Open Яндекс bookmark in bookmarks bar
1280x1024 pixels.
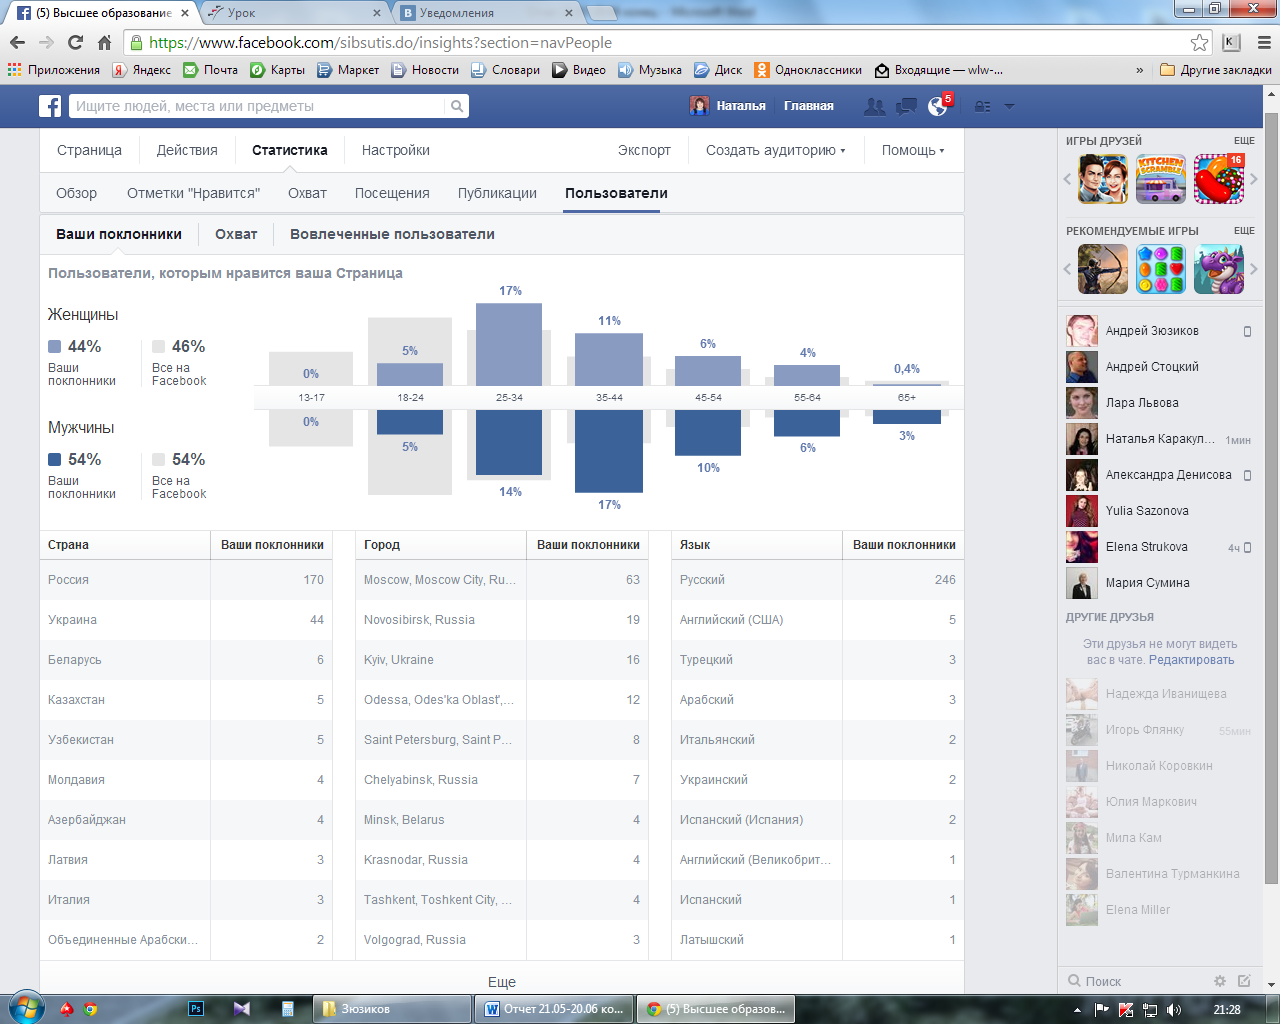click(142, 70)
